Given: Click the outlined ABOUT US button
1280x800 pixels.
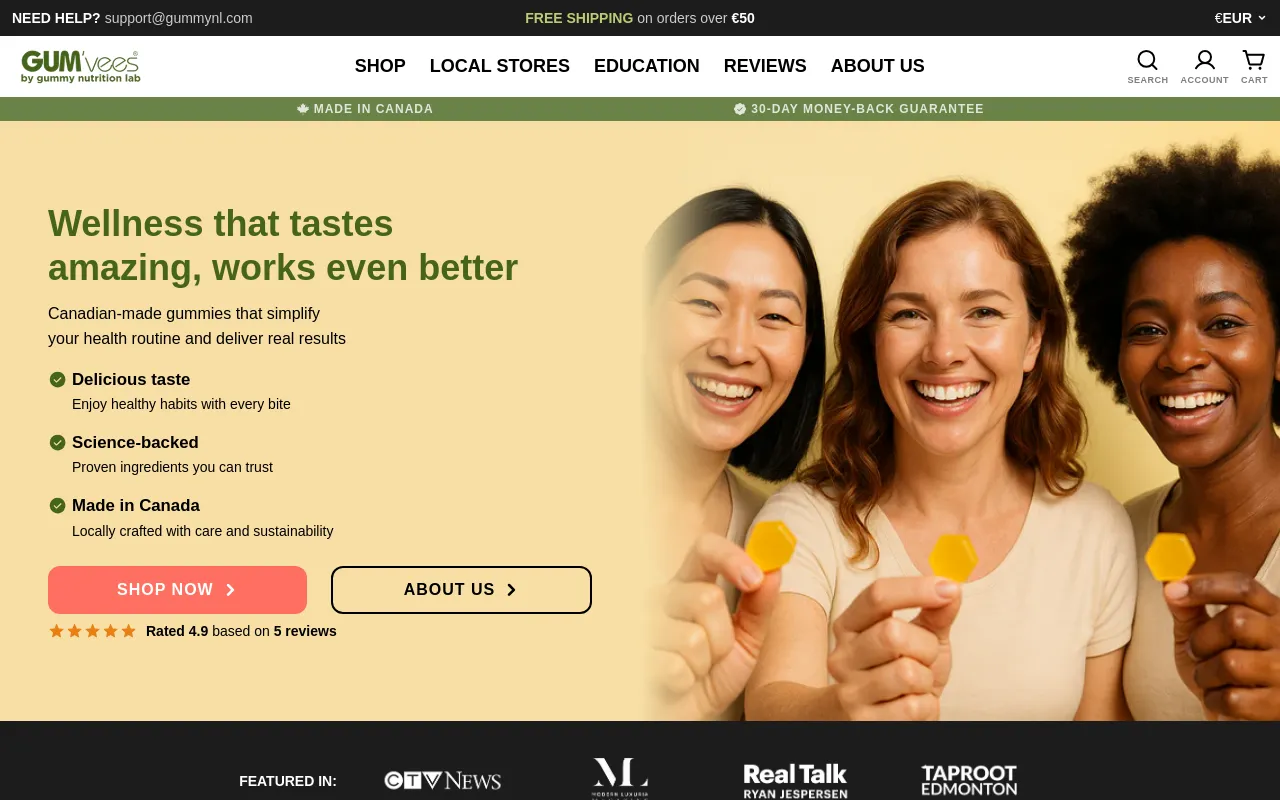Looking at the screenshot, I should (x=461, y=590).
